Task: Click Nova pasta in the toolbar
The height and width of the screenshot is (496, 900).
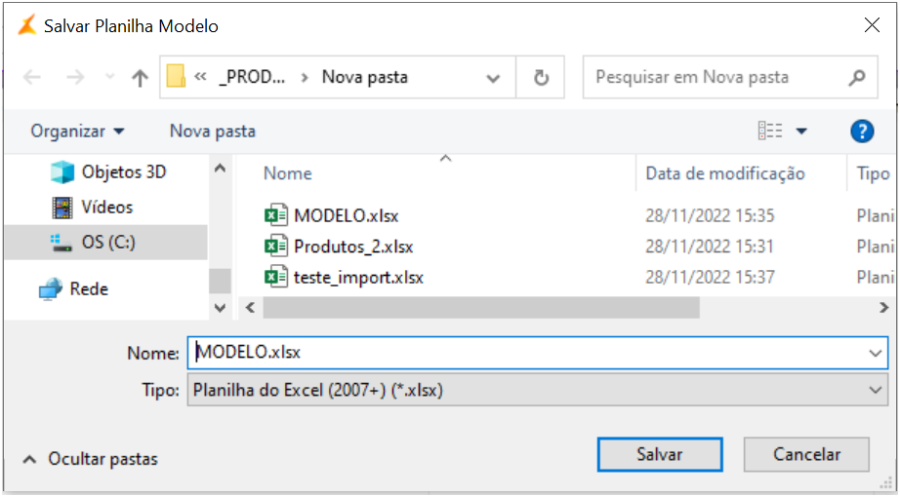Action: (212, 131)
